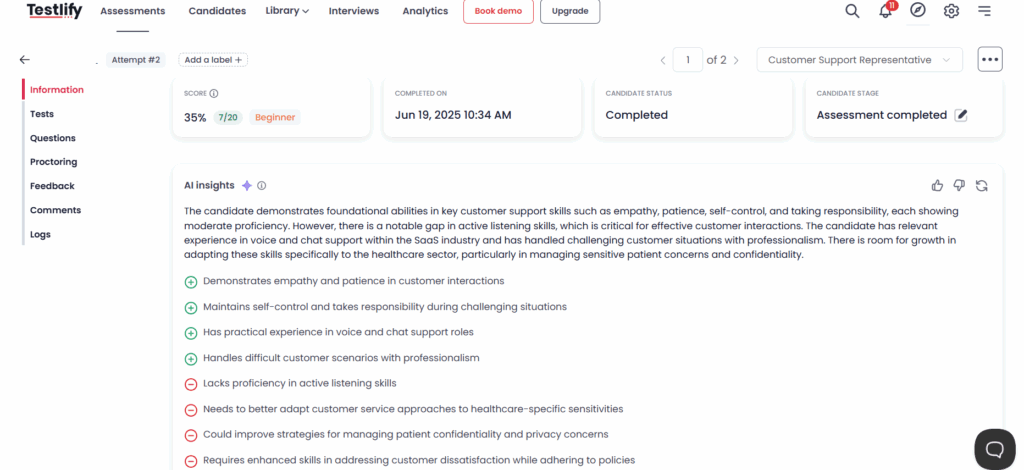
Task: Open the settings gear icon
Action: tap(952, 11)
